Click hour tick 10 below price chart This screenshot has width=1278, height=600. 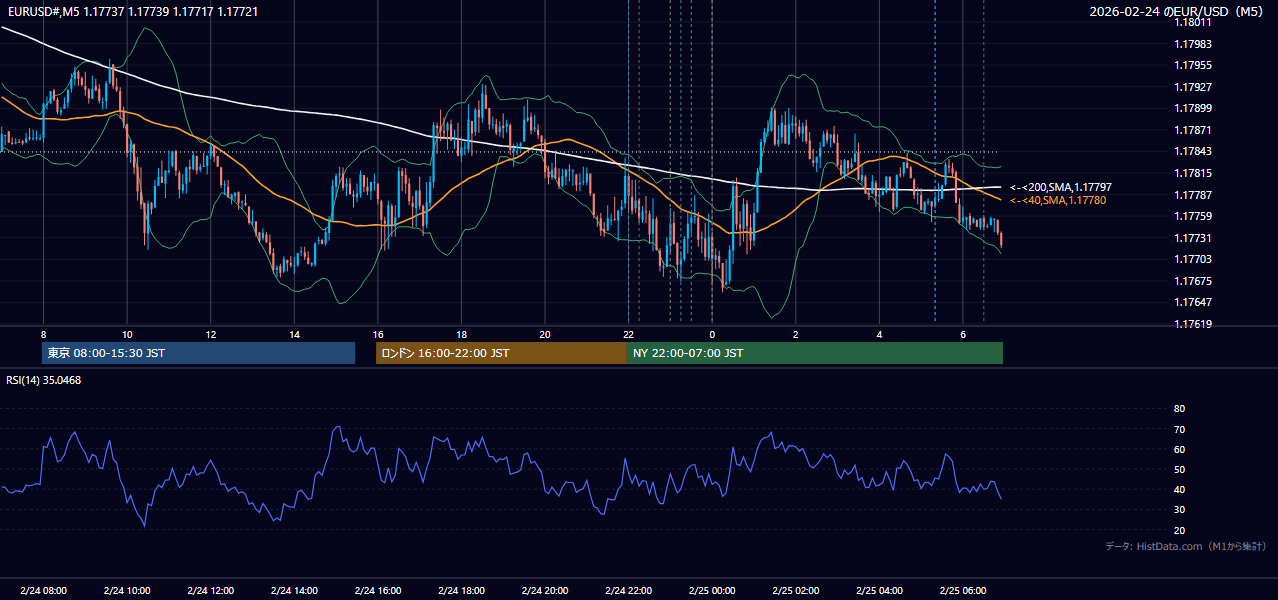point(127,334)
